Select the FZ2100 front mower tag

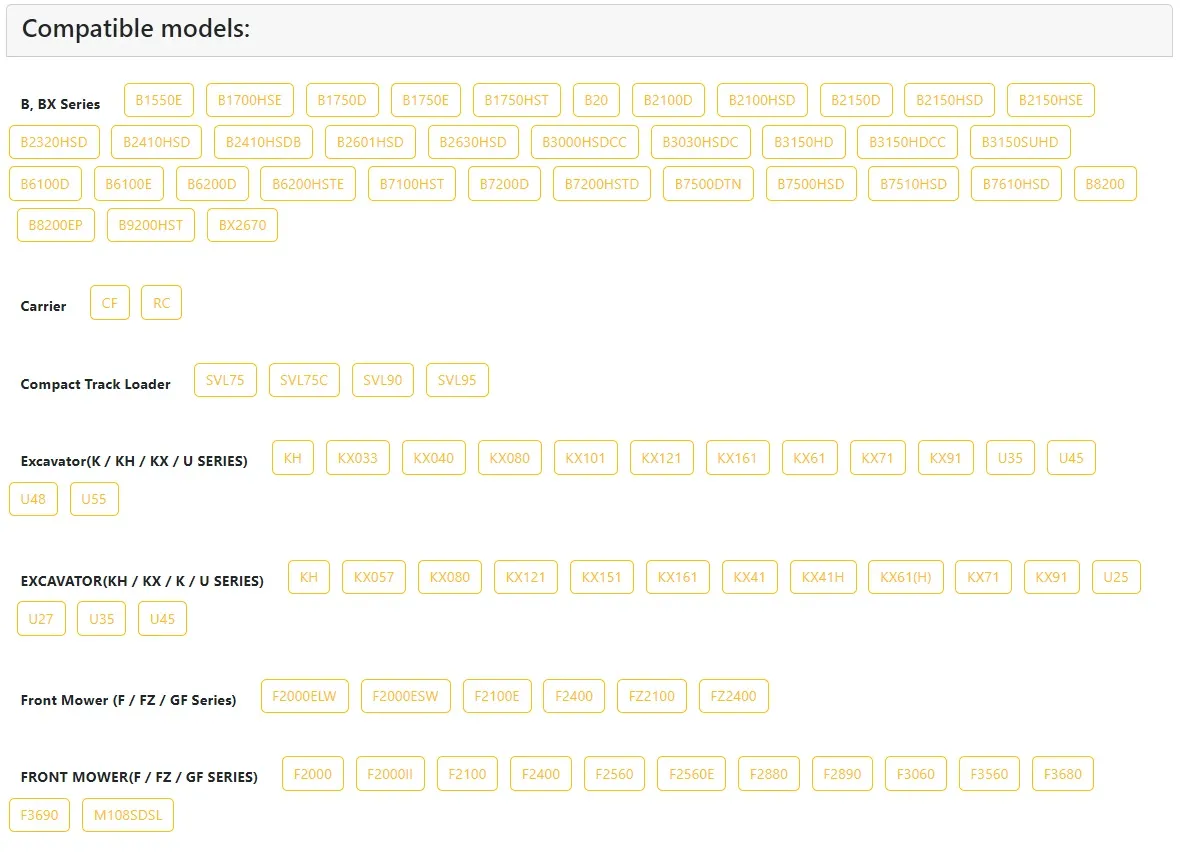pyautogui.click(x=652, y=696)
